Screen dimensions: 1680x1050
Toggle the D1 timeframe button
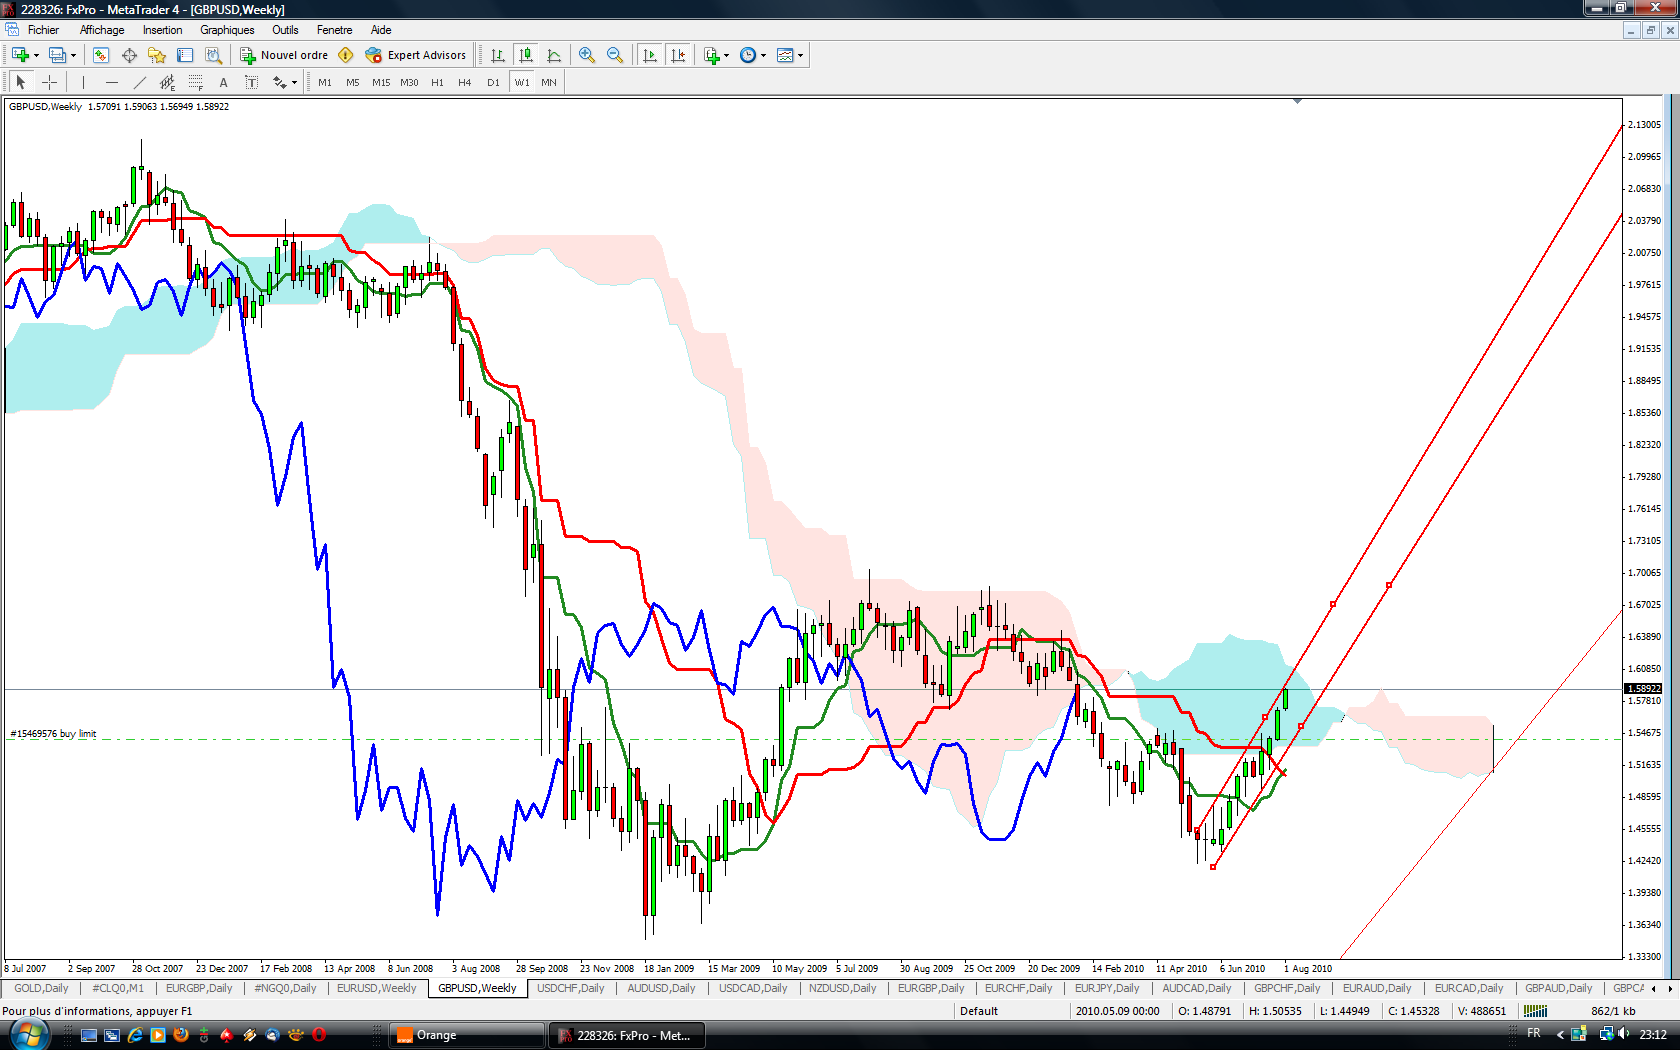click(x=493, y=82)
